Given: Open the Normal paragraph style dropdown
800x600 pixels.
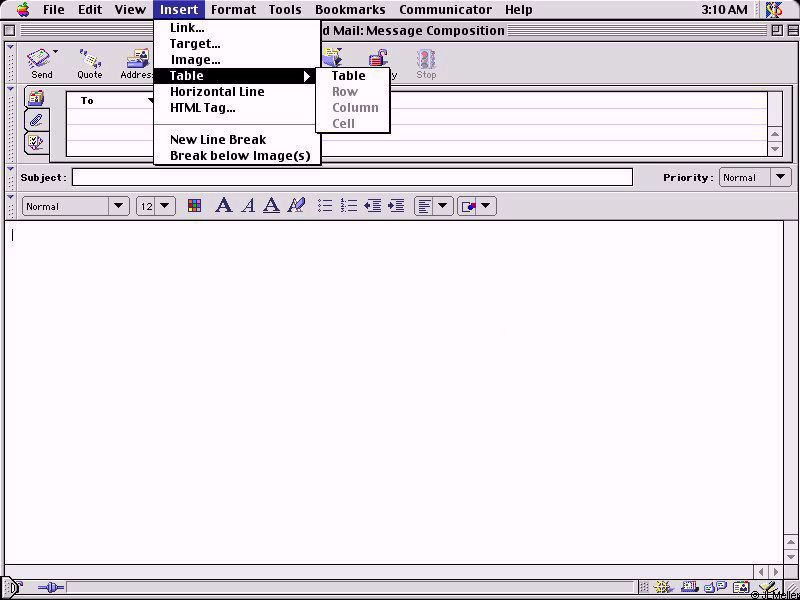Looking at the screenshot, I should point(76,206).
